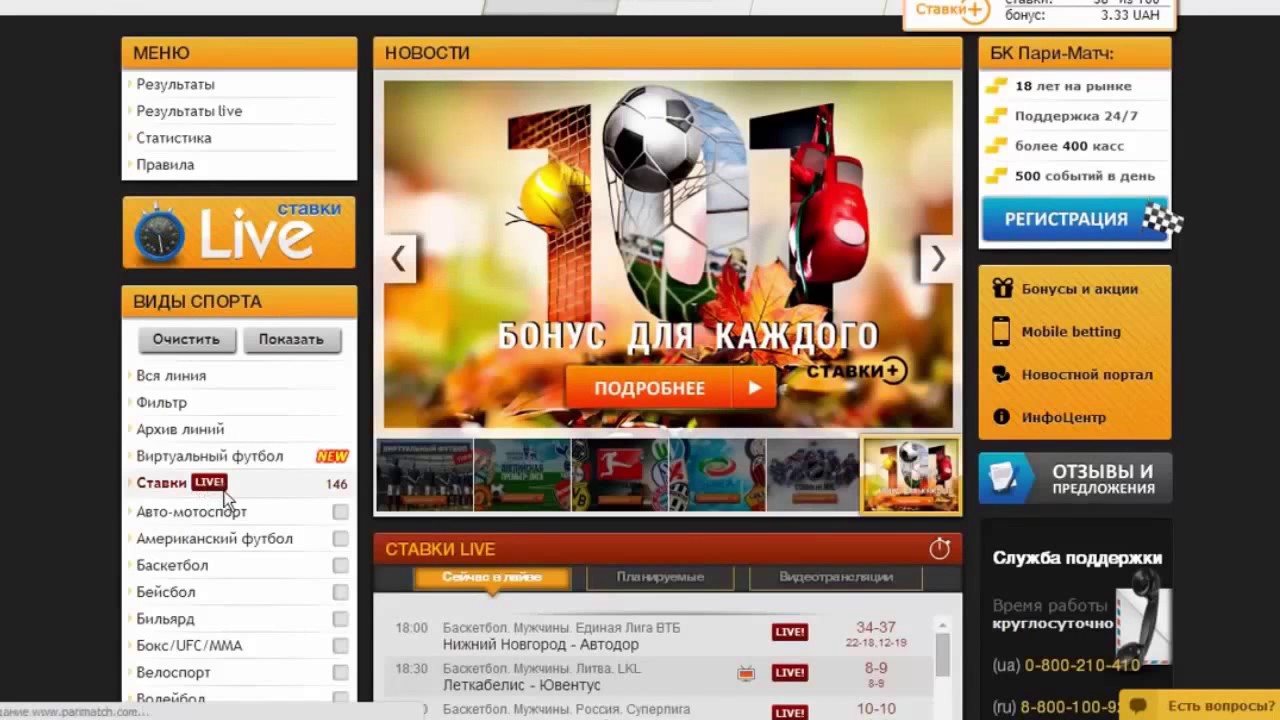
Task: Click the blue Регистрация button
Action: (1075, 219)
